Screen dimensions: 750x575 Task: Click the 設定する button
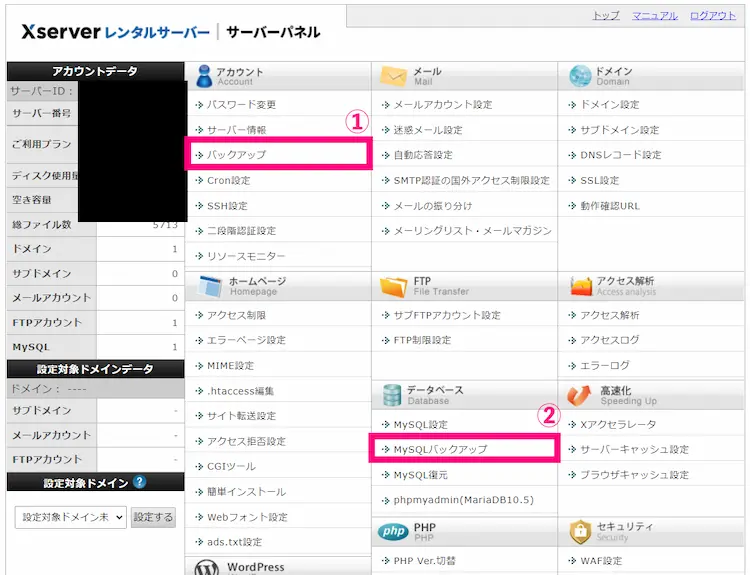tap(153, 517)
